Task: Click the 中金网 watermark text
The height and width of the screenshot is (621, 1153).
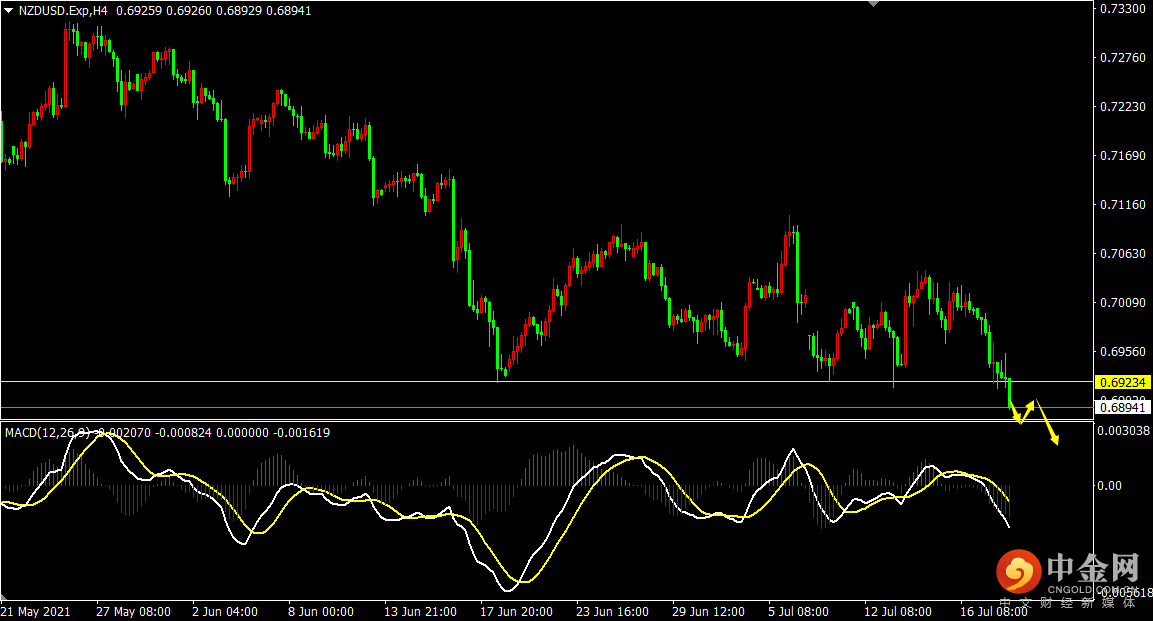Action: 1092,570
